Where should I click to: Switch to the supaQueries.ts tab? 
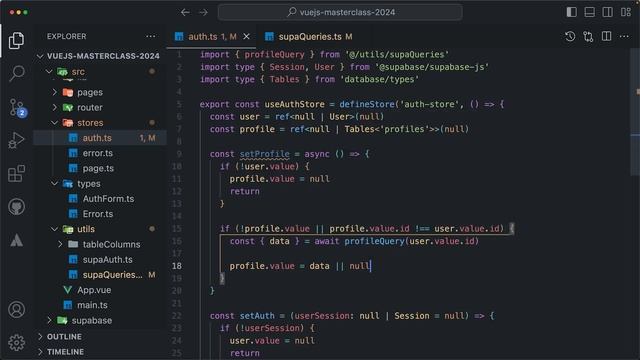[309, 37]
